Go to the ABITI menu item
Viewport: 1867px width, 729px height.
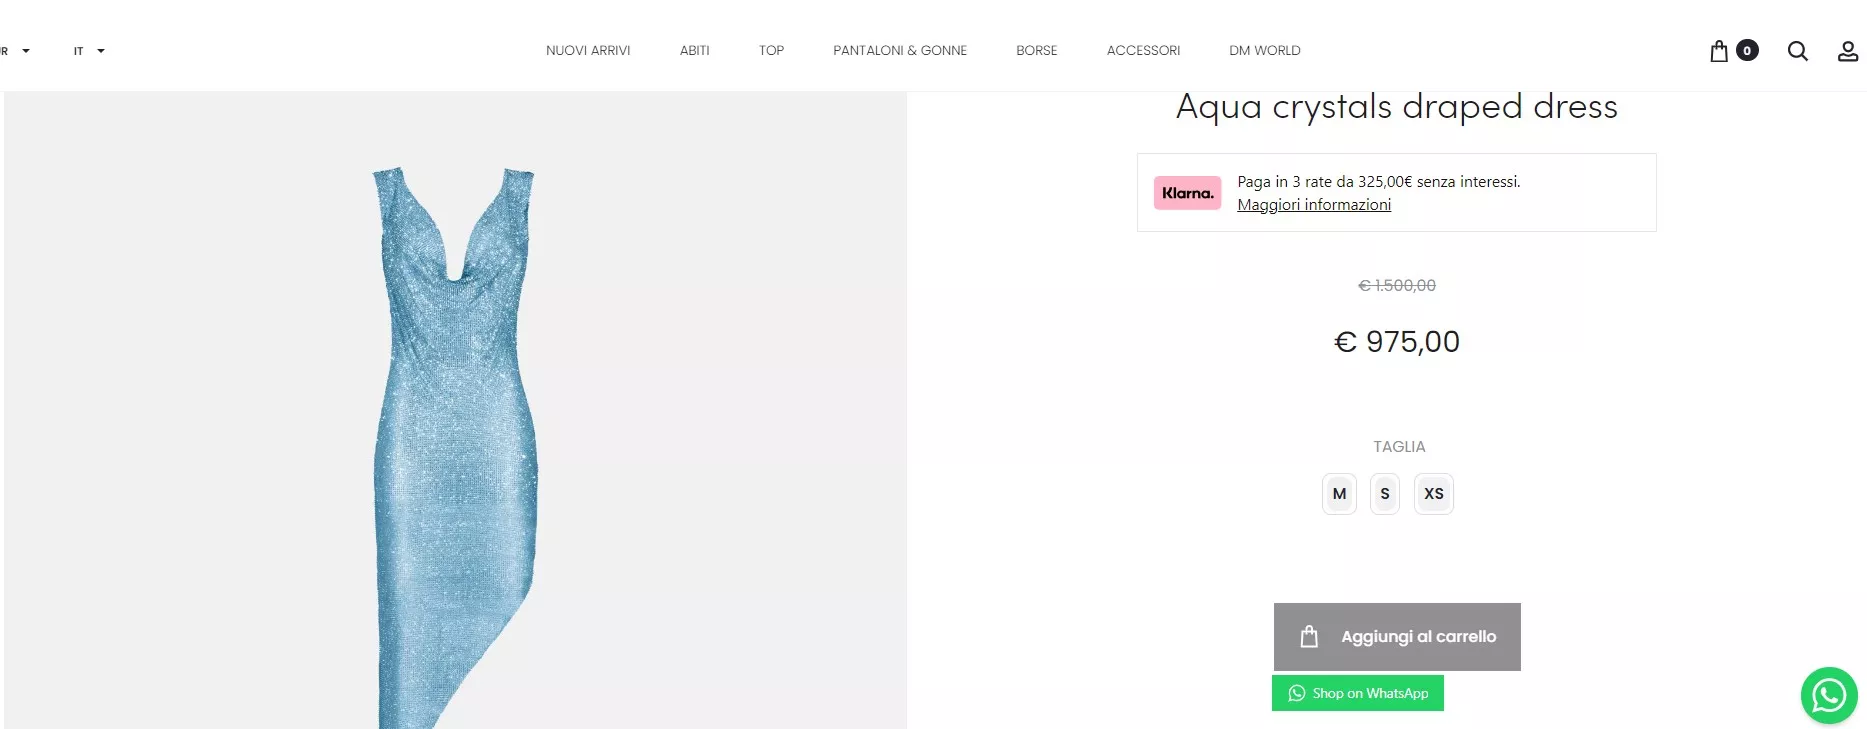click(694, 51)
